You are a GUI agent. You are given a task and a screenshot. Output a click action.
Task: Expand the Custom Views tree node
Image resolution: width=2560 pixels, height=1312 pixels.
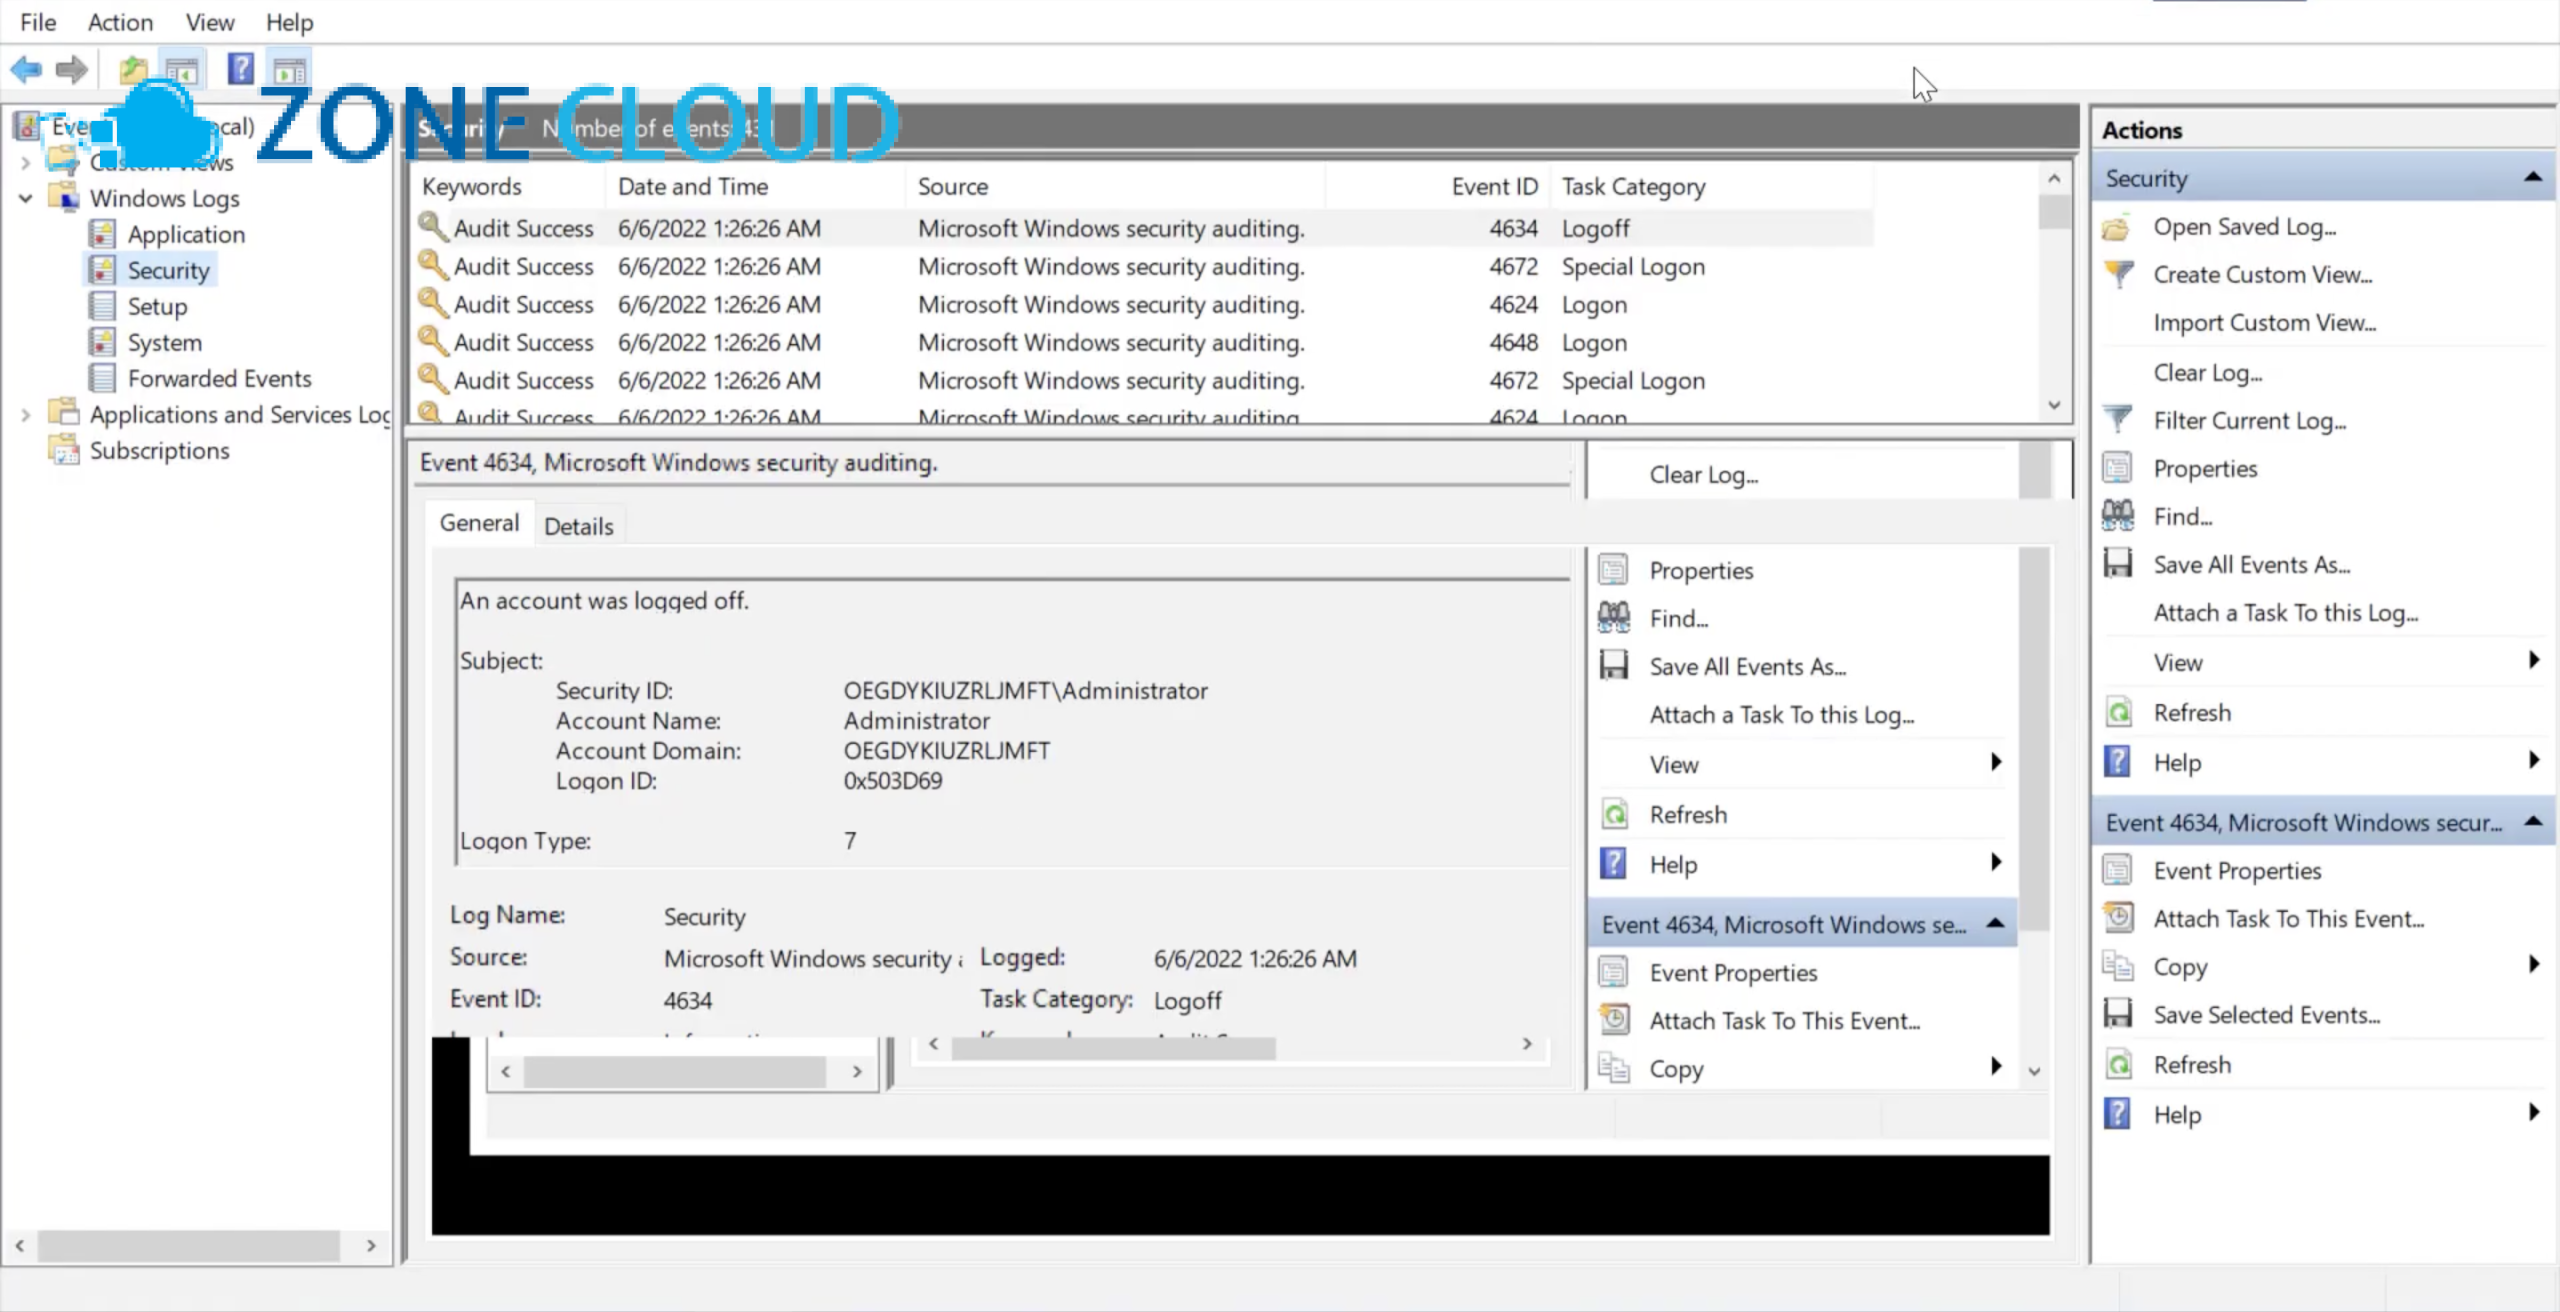coord(25,162)
